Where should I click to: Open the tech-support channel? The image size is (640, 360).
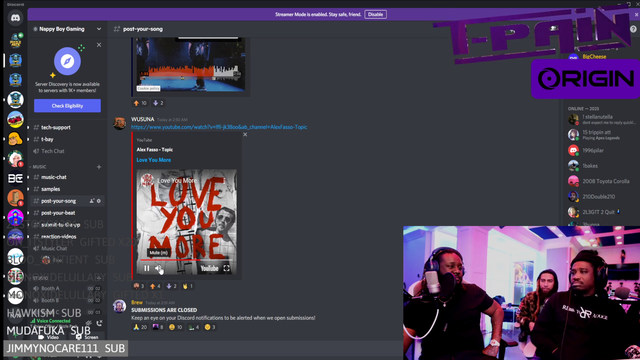pyautogui.click(x=56, y=127)
